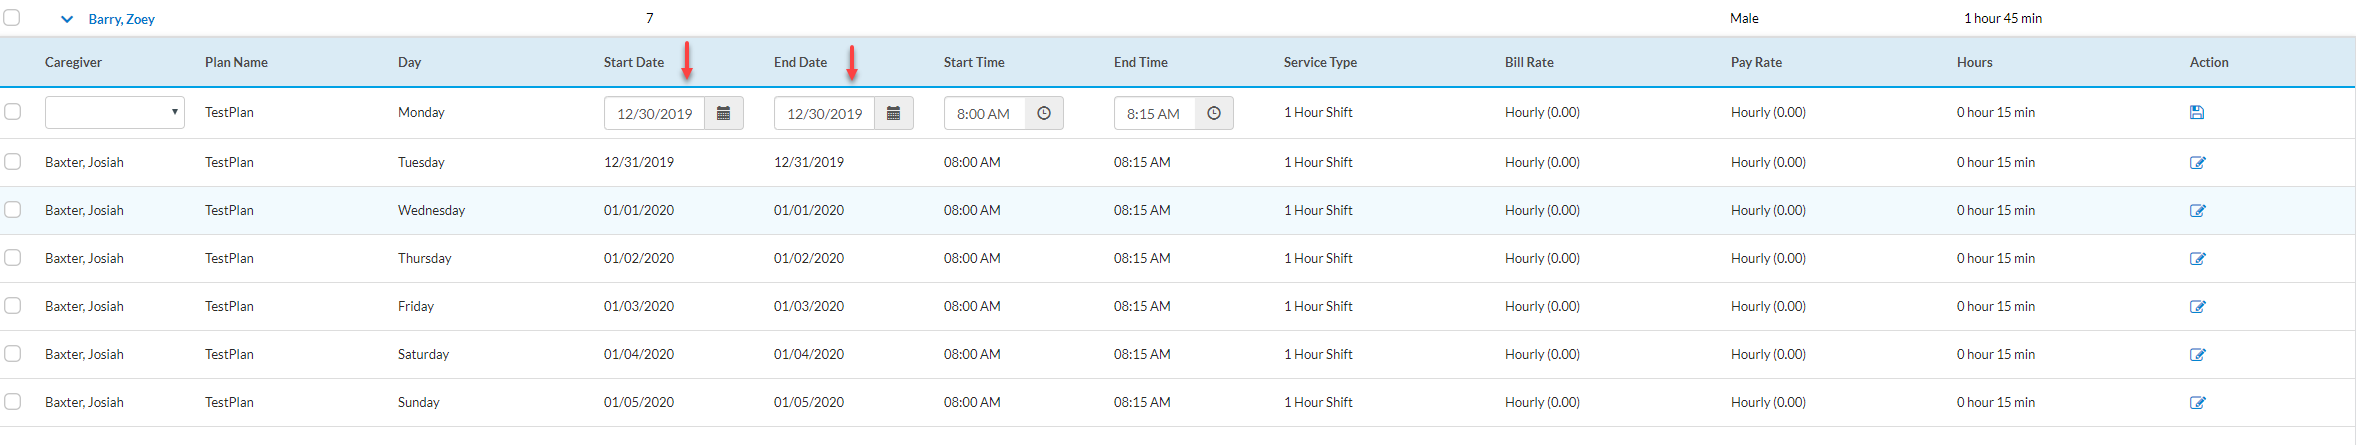Click the End Date 12/30/2019 text field
This screenshot has height=445, width=2356.
click(824, 114)
